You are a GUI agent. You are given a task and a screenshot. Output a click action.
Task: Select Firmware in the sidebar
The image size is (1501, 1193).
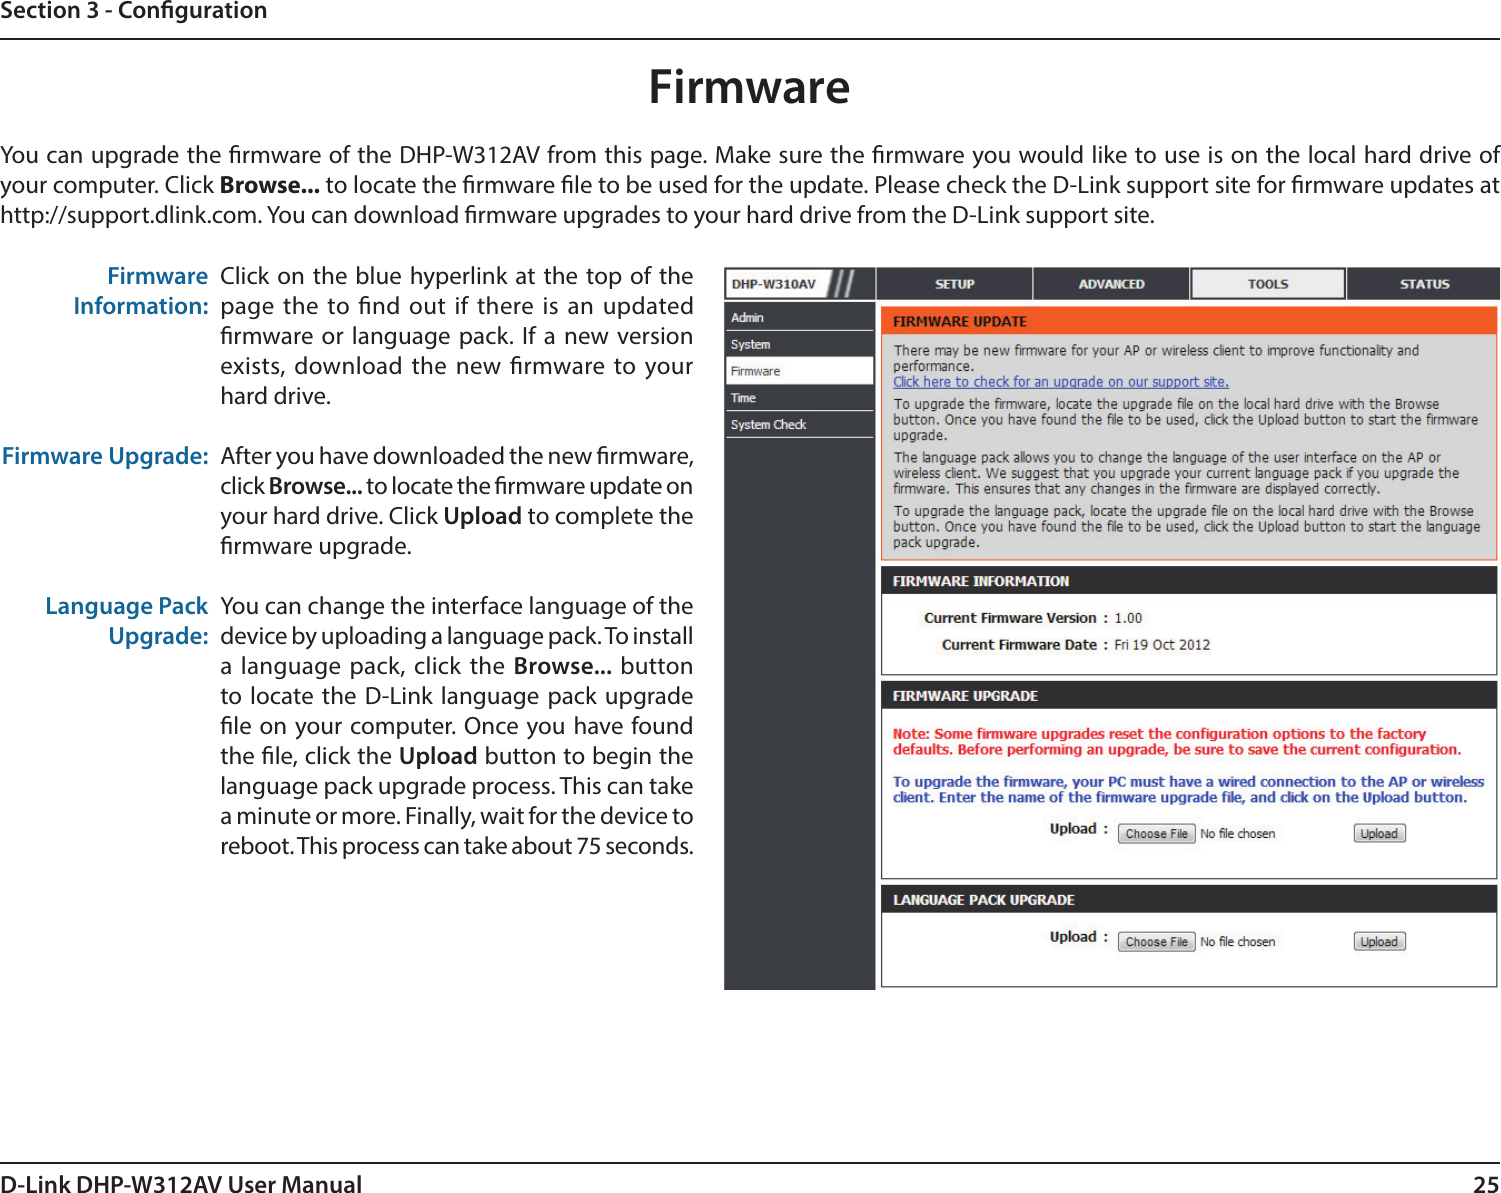(799, 371)
